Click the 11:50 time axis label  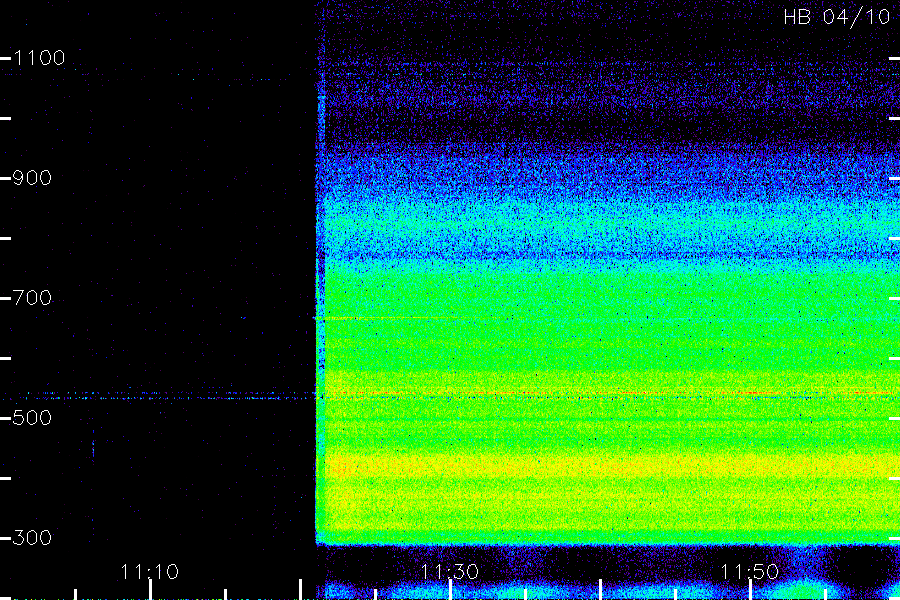coord(750,572)
